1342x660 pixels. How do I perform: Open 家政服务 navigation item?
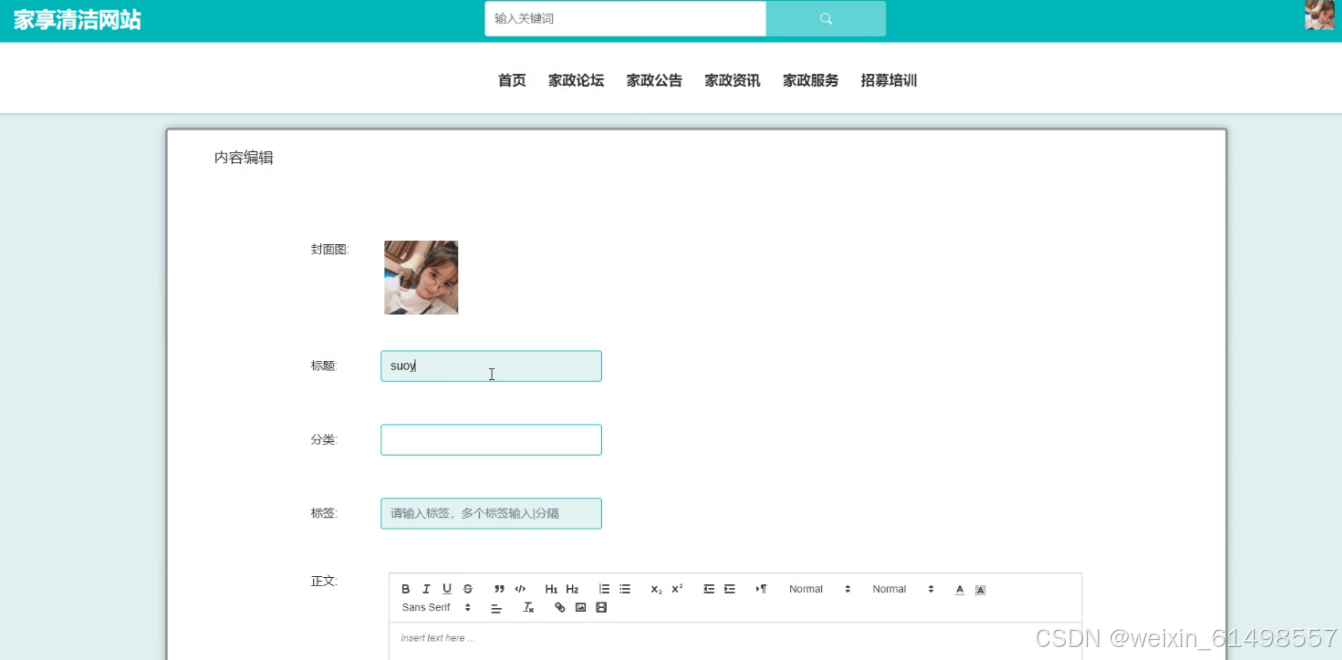[811, 81]
